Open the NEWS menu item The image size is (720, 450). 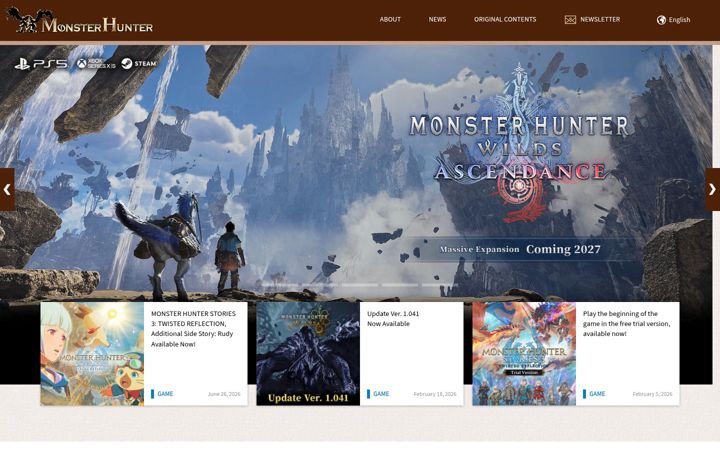(x=437, y=19)
